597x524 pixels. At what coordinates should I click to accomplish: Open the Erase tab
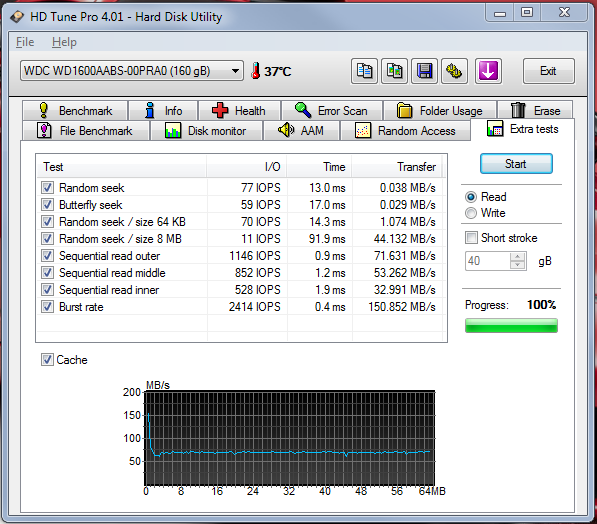(x=535, y=111)
